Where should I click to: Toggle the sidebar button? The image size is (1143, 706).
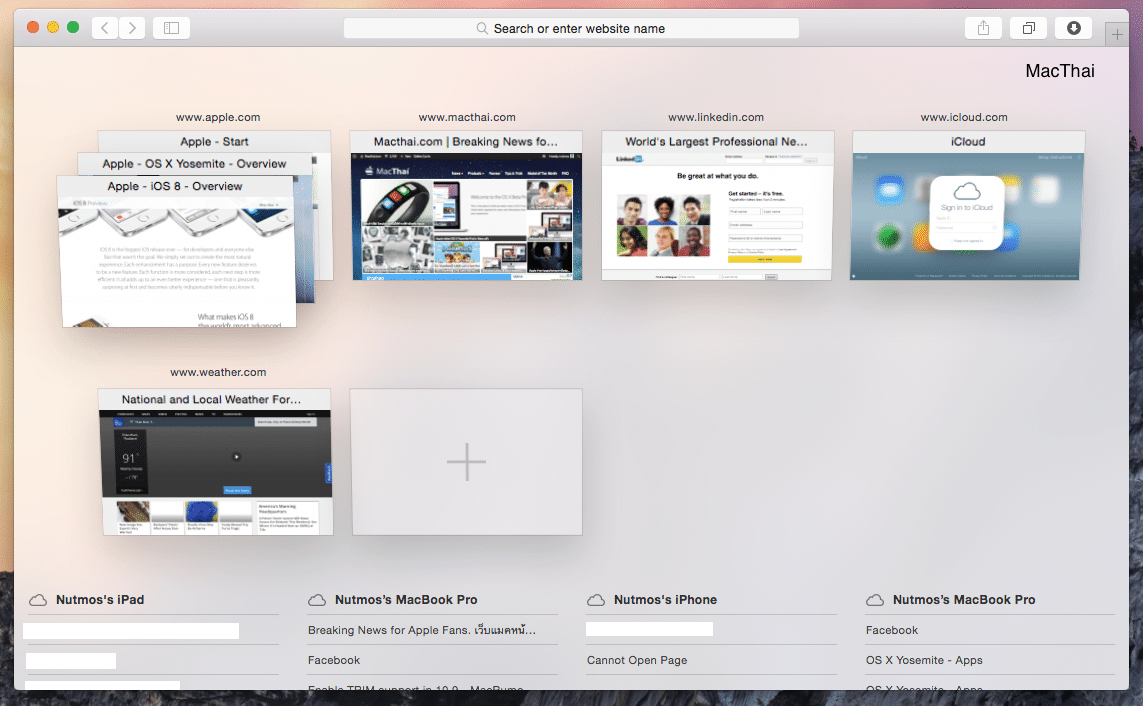pyautogui.click(x=171, y=28)
